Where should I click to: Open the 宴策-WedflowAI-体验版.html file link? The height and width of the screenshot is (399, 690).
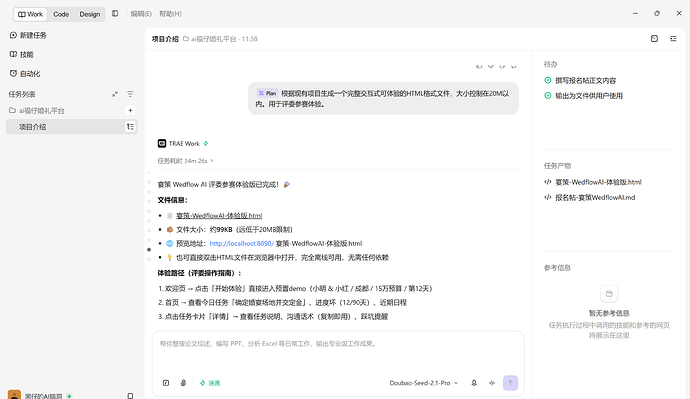tap(219, 216)
